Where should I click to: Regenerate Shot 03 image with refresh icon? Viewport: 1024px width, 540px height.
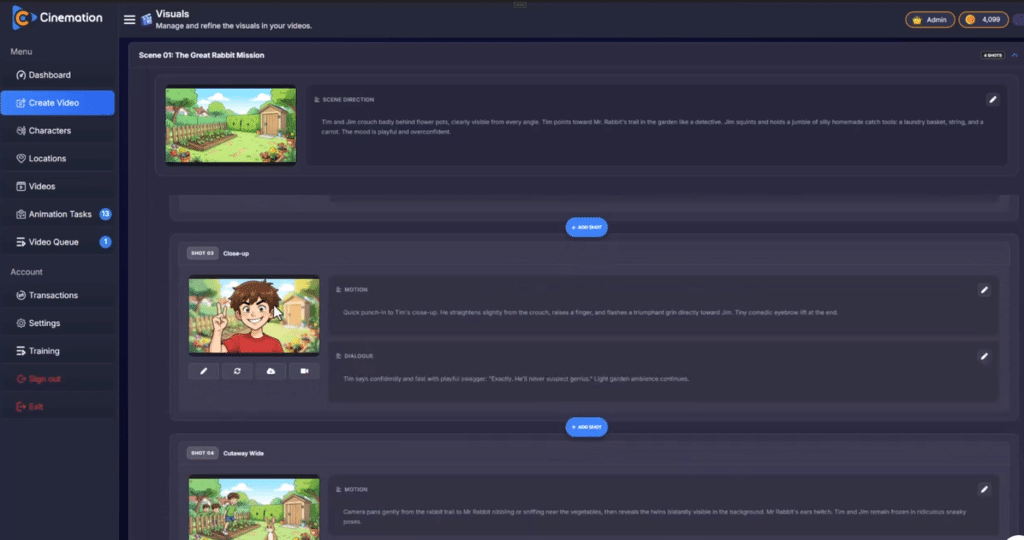tap(237, 371)
